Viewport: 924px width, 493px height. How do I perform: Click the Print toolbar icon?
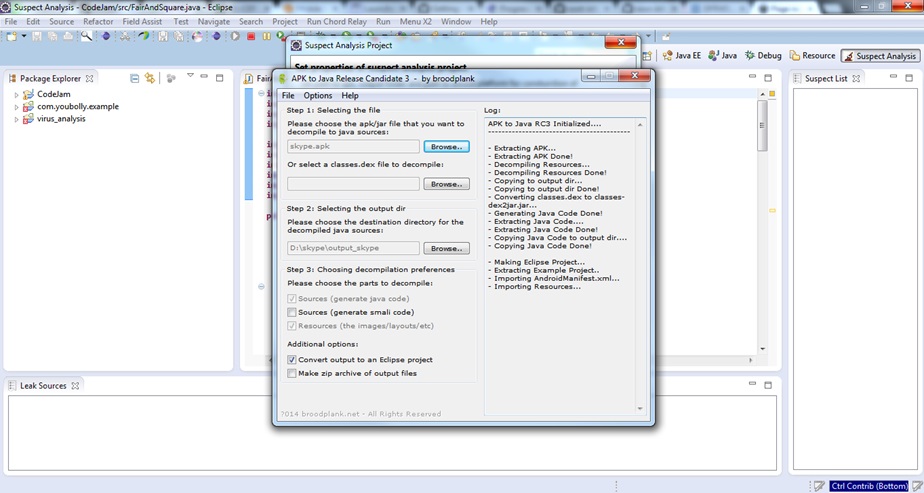pos(68,36)
